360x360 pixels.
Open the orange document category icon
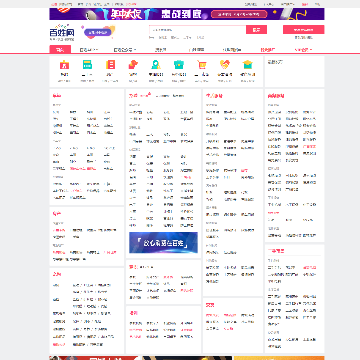110,65
